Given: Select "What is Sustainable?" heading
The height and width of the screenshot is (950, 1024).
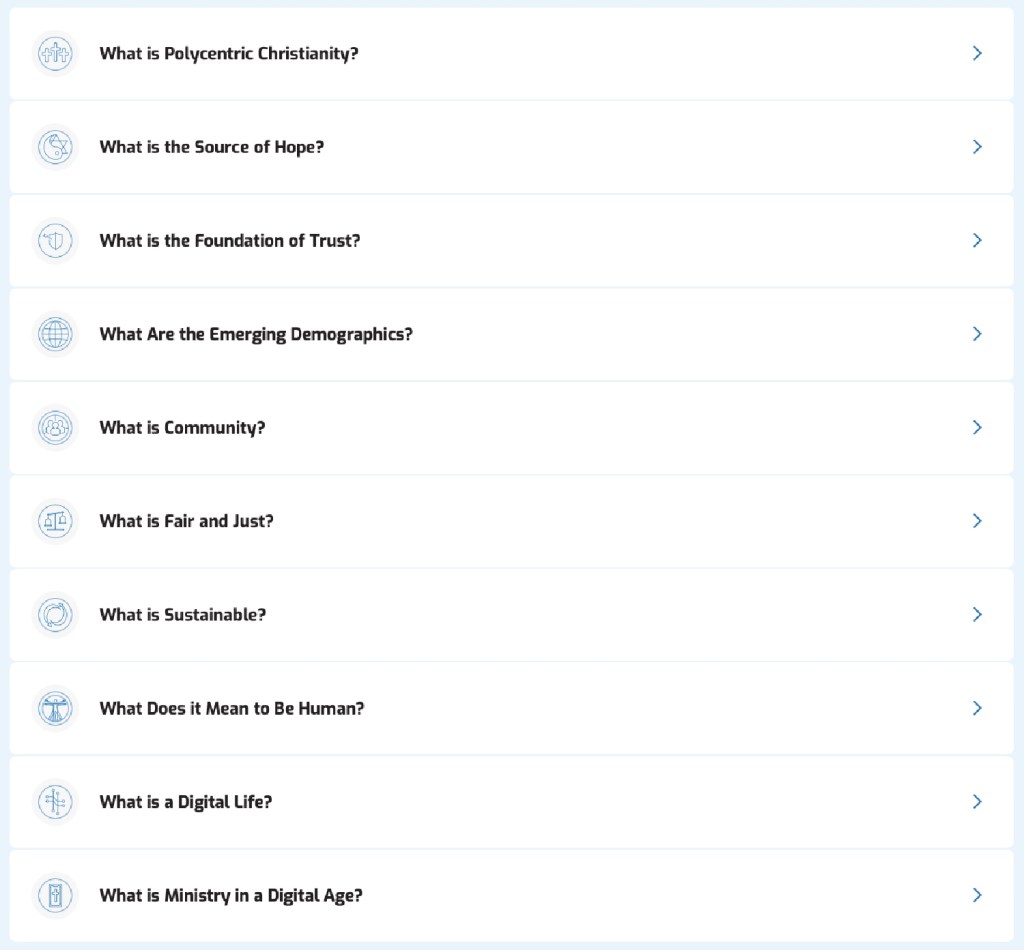Looking at the screenshot, I should point(182,614).
